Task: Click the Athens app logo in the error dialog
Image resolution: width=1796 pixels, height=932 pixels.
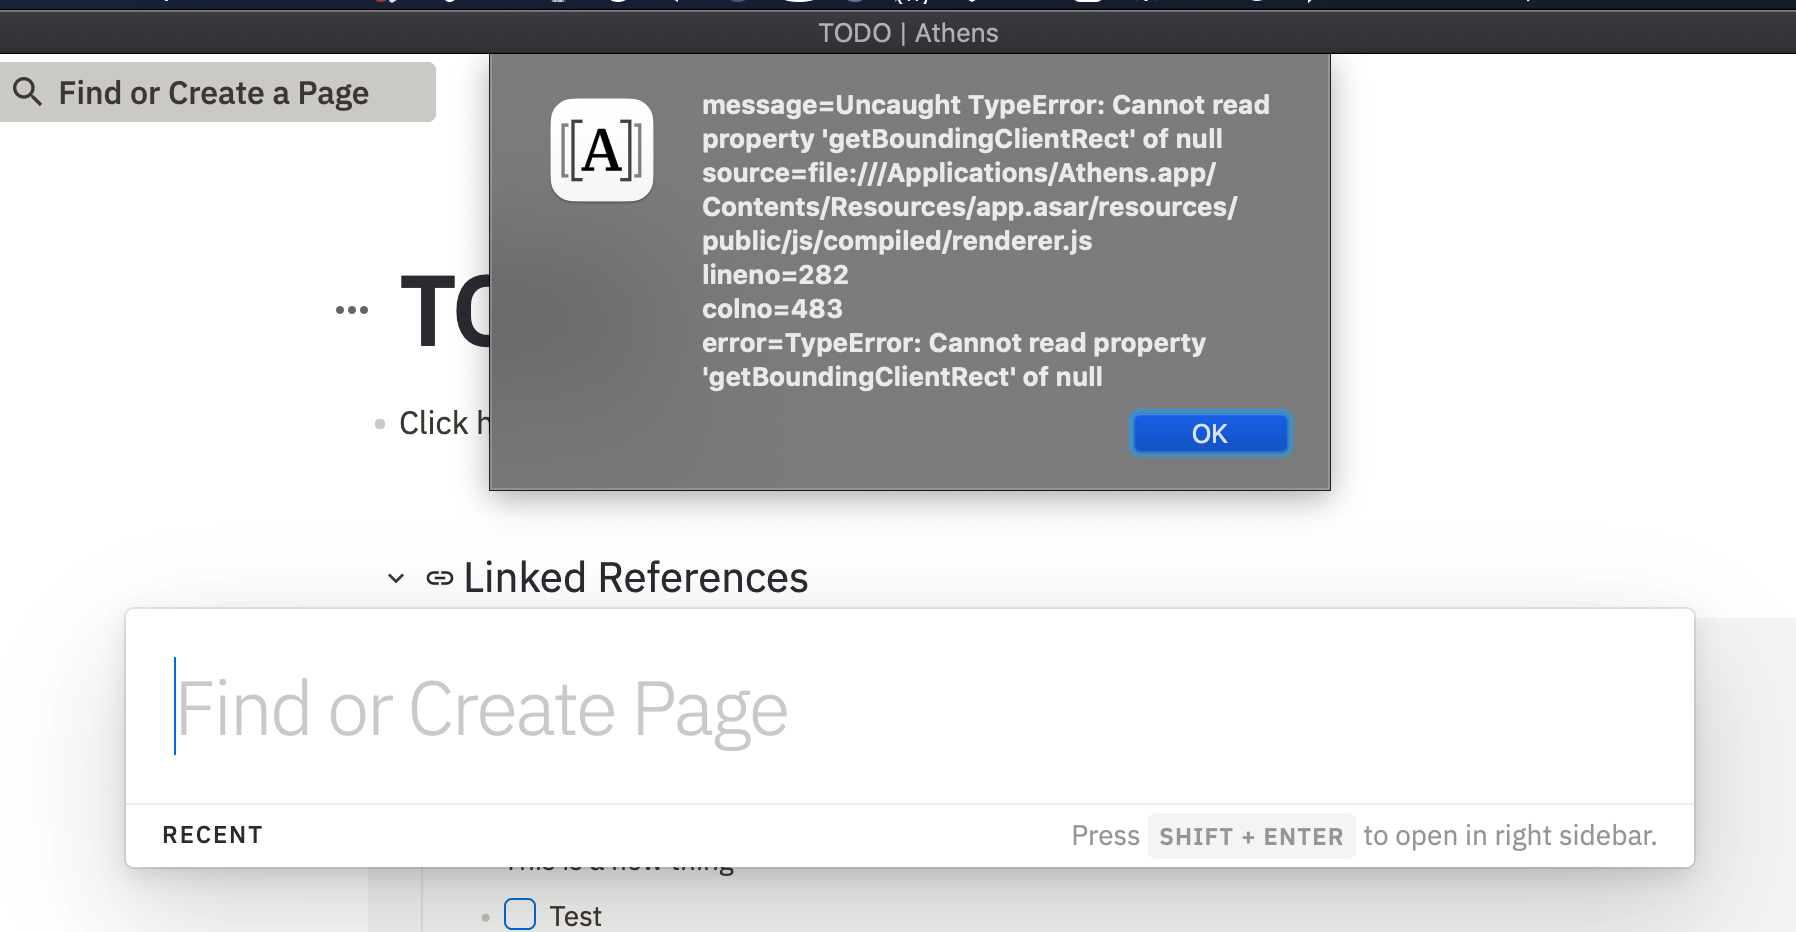Action: tap(601, 151)
